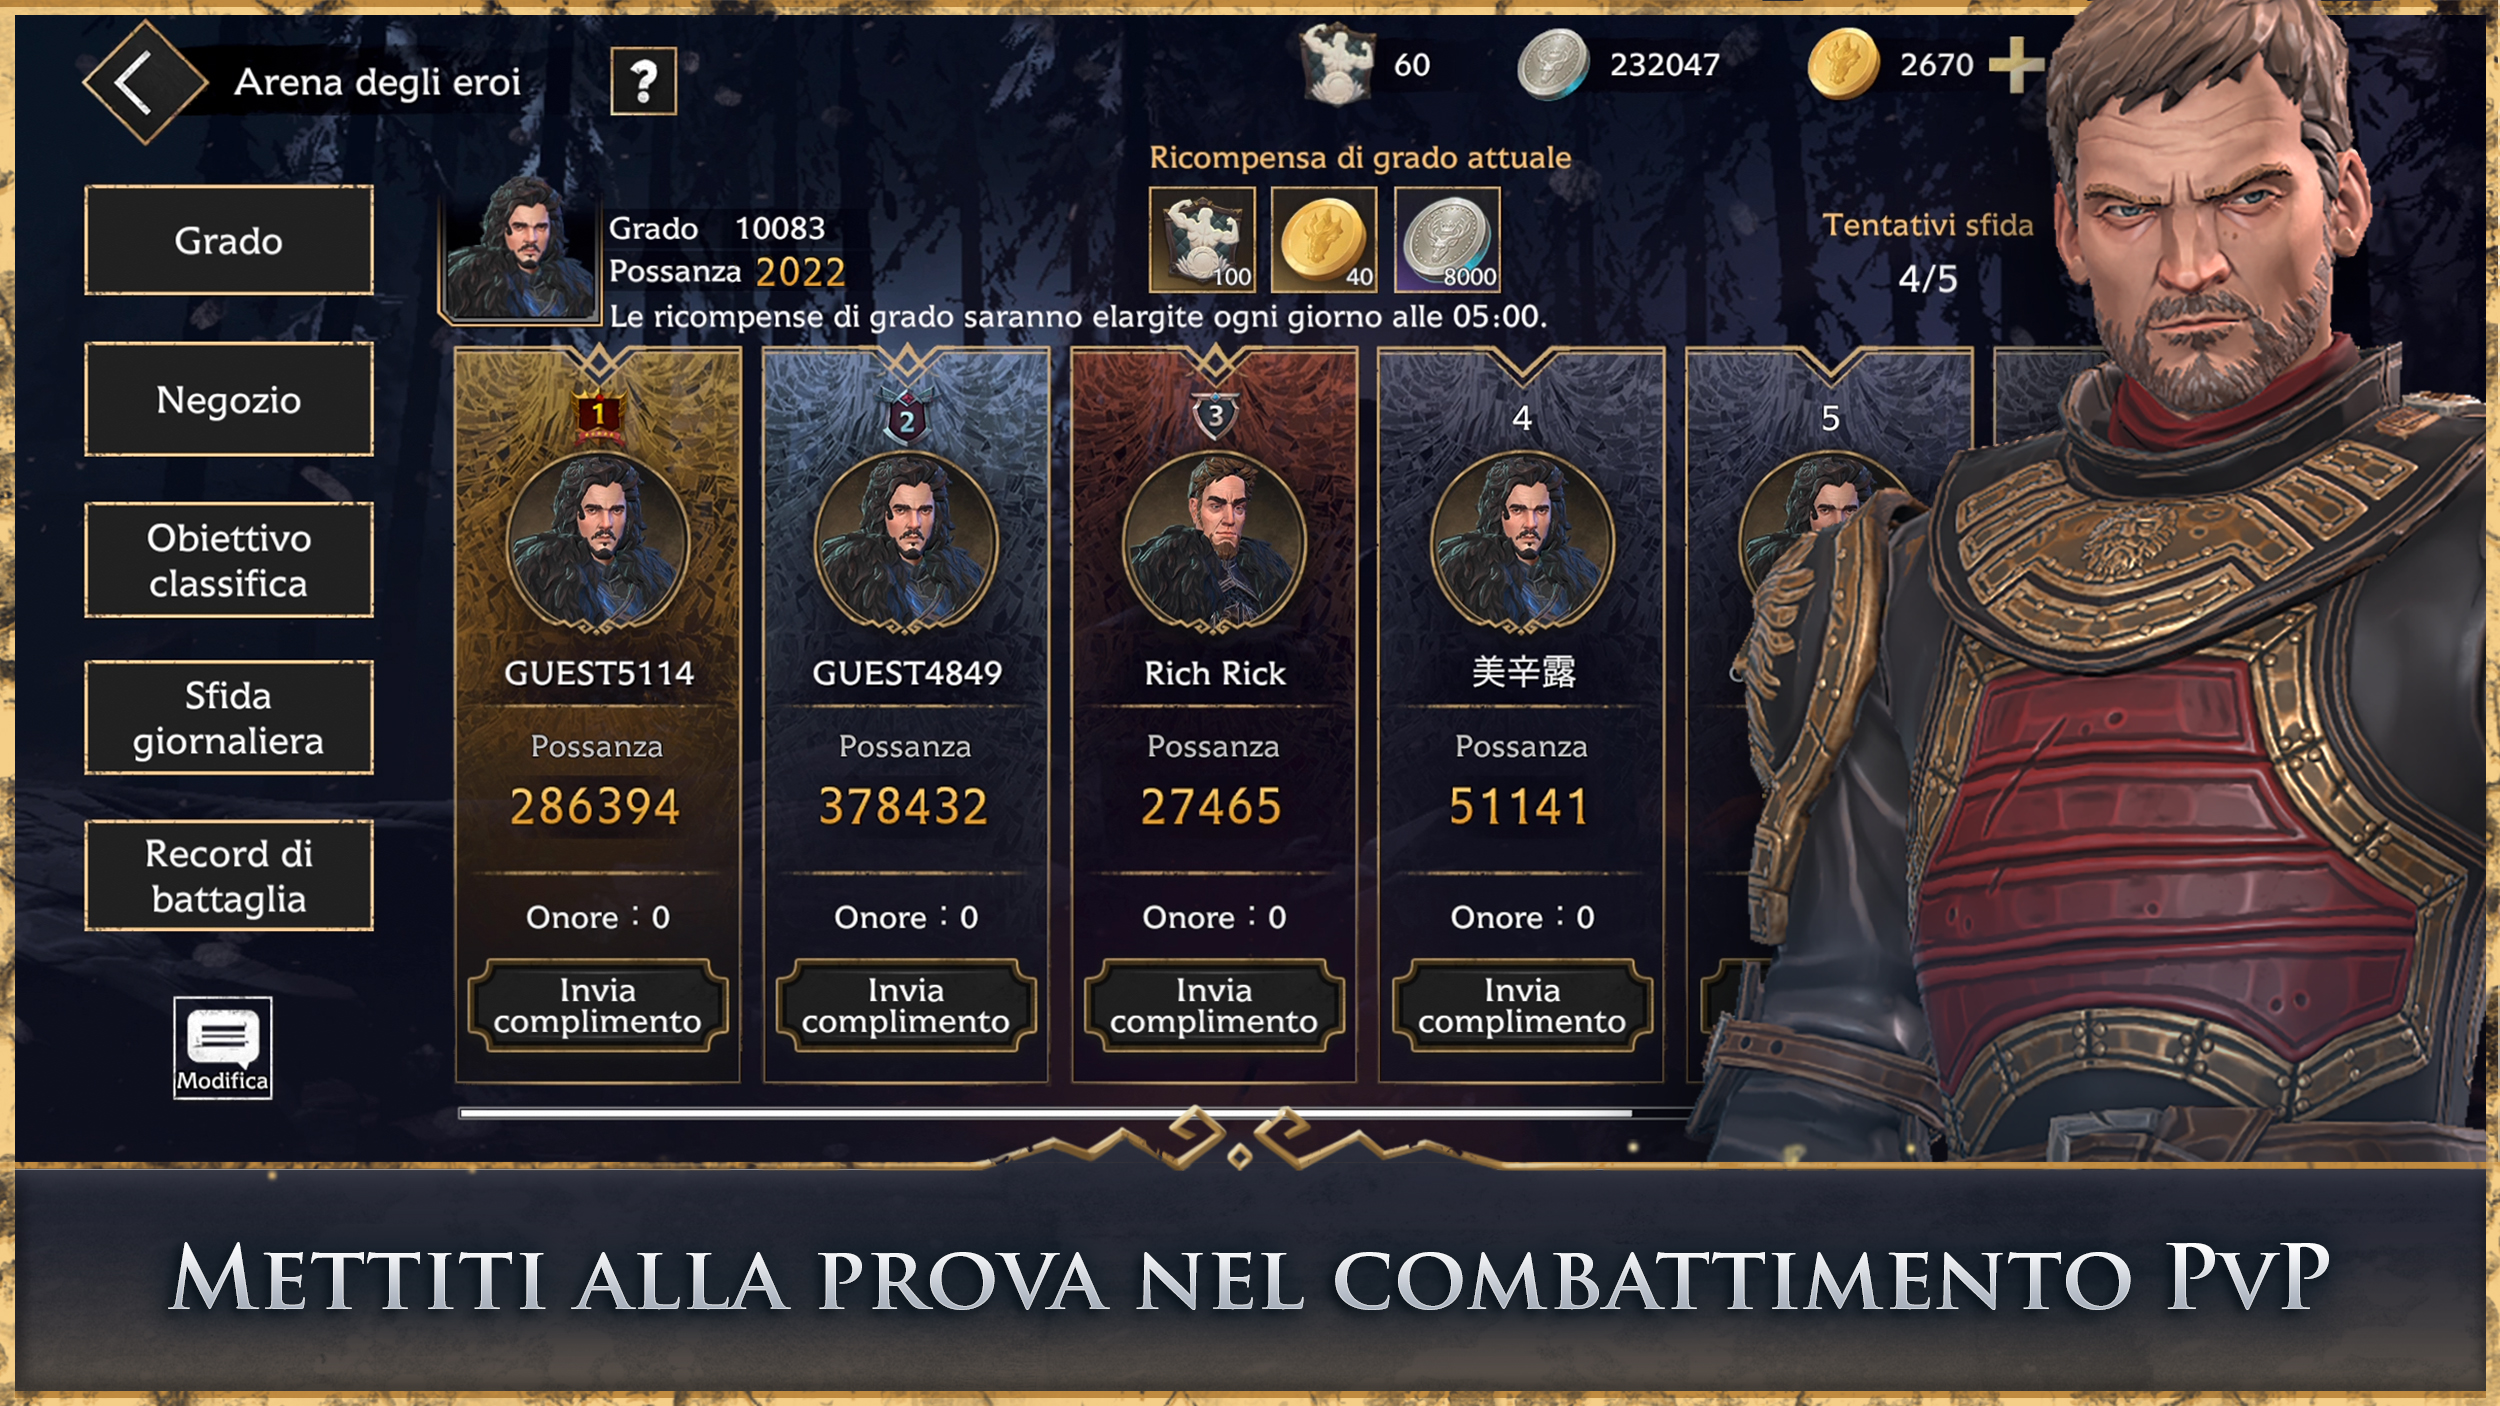Open Obiettivo classifica section
Viewport: 2500px width, 1406px height.
click(x=229, y=560)
